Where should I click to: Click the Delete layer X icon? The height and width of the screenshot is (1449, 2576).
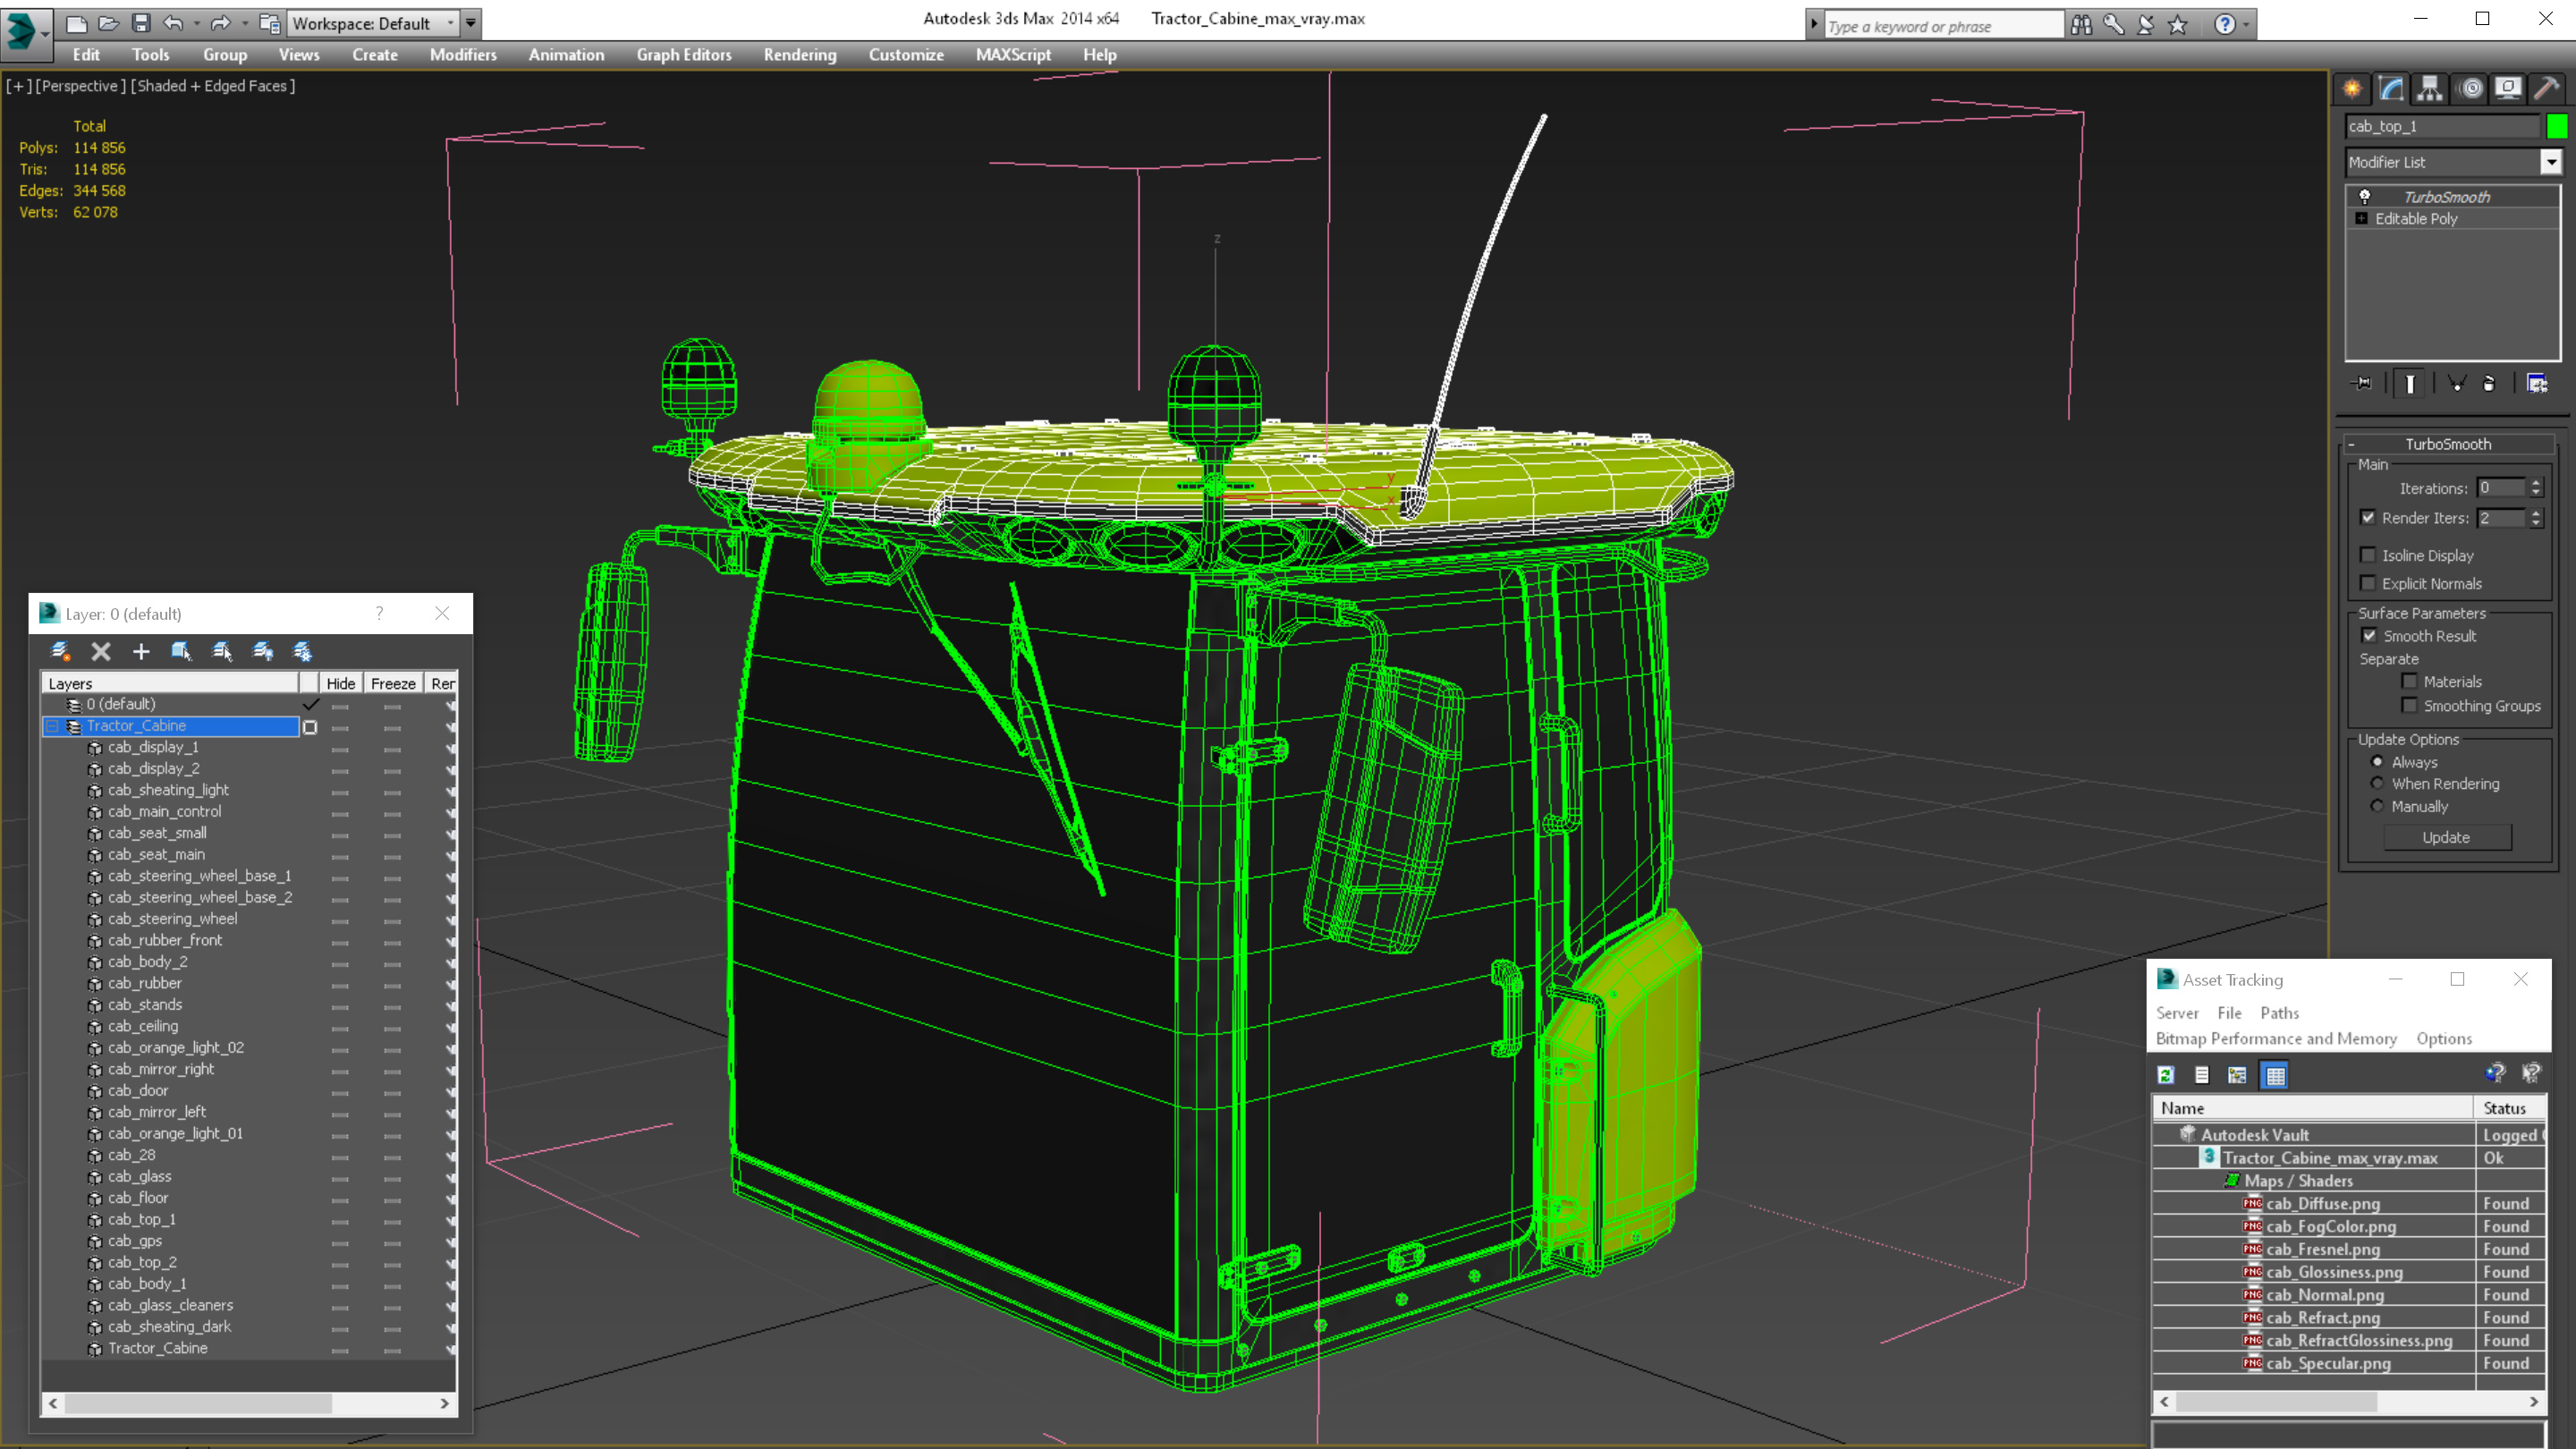(101, 651)
